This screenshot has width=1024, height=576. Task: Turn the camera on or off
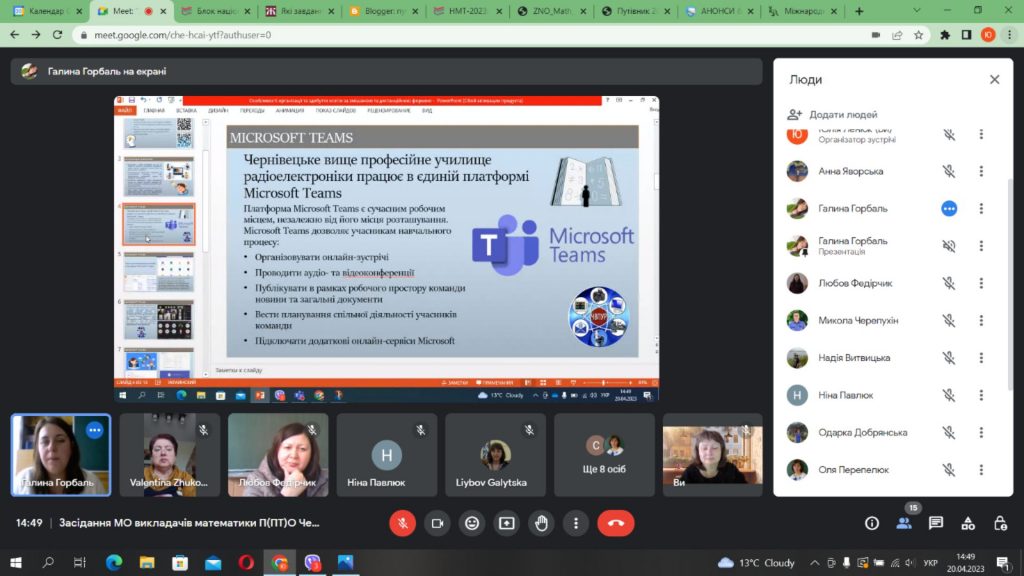click(437, 523)
